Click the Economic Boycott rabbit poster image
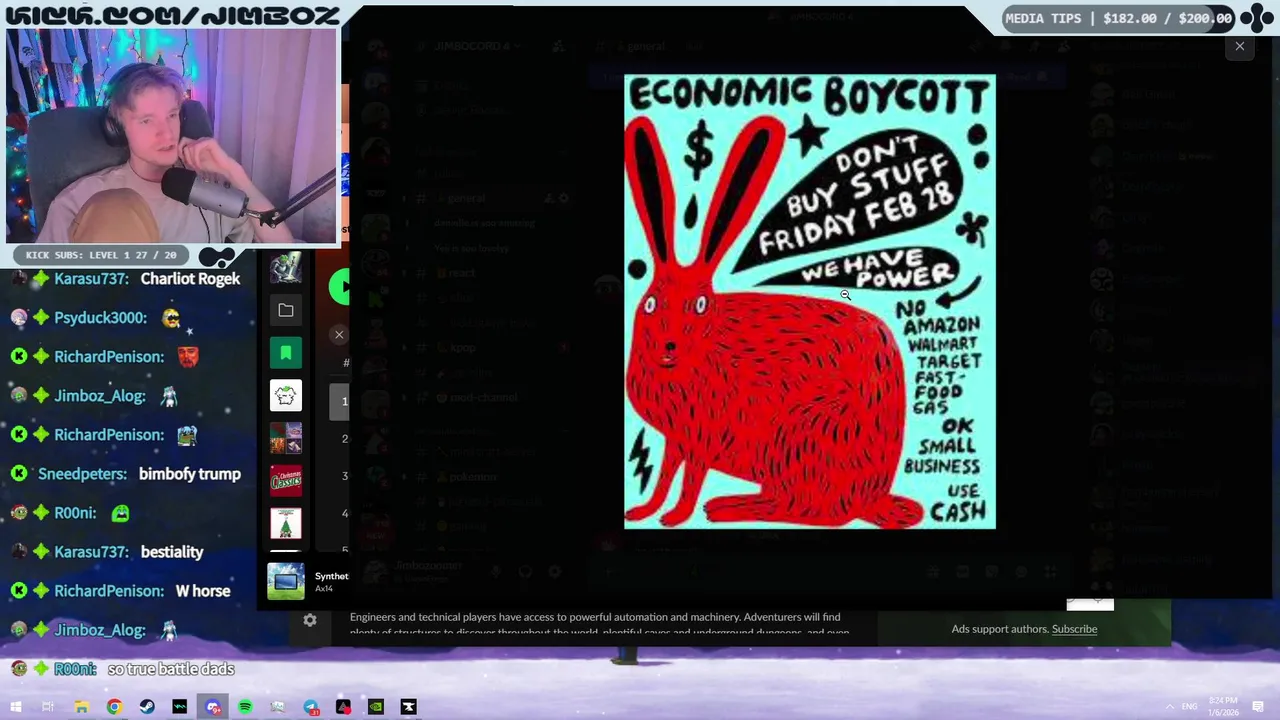Viewport: 1280px width, 720px height. (810, 301)
